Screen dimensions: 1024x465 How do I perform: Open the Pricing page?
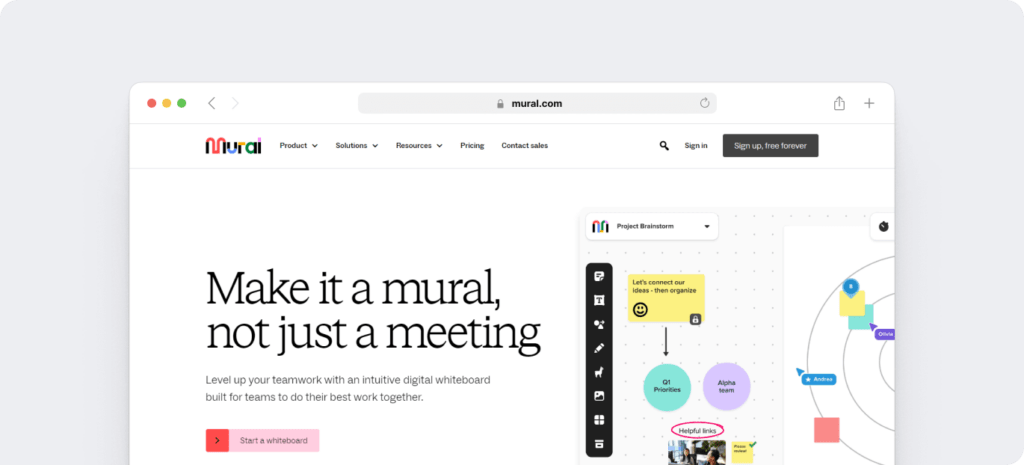point(472,146)
